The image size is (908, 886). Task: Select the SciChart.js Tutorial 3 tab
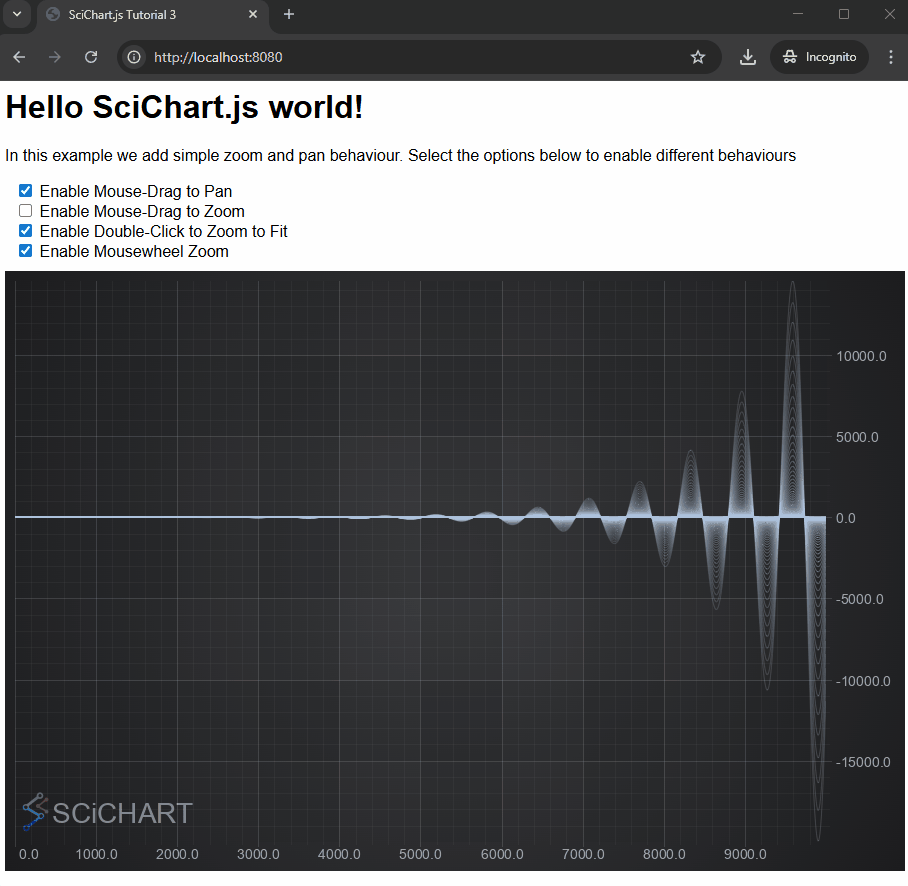(150, 15)
